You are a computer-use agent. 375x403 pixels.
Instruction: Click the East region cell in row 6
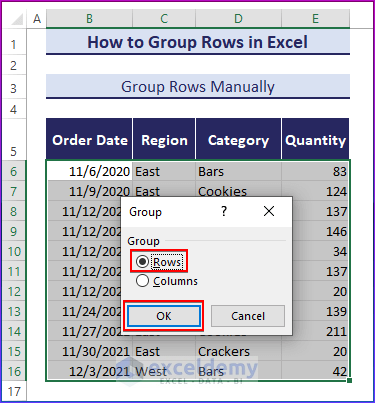(x=164, y=171)
